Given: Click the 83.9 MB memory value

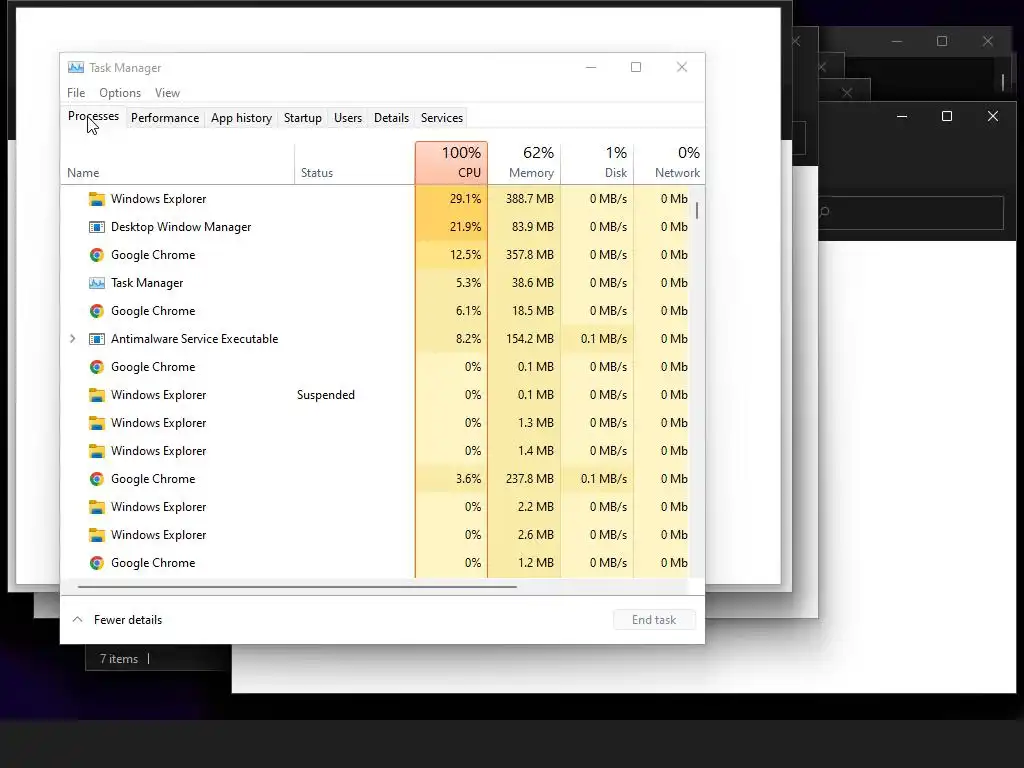Looking at the screenshot, I should coord(532,227).
